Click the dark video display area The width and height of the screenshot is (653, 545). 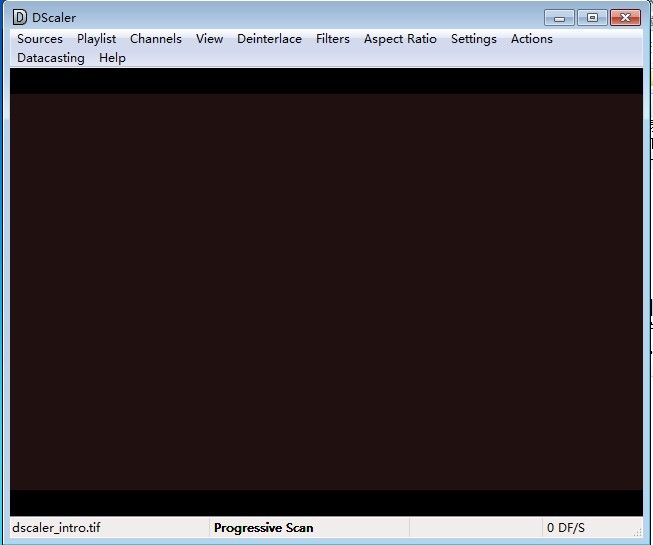326,290
